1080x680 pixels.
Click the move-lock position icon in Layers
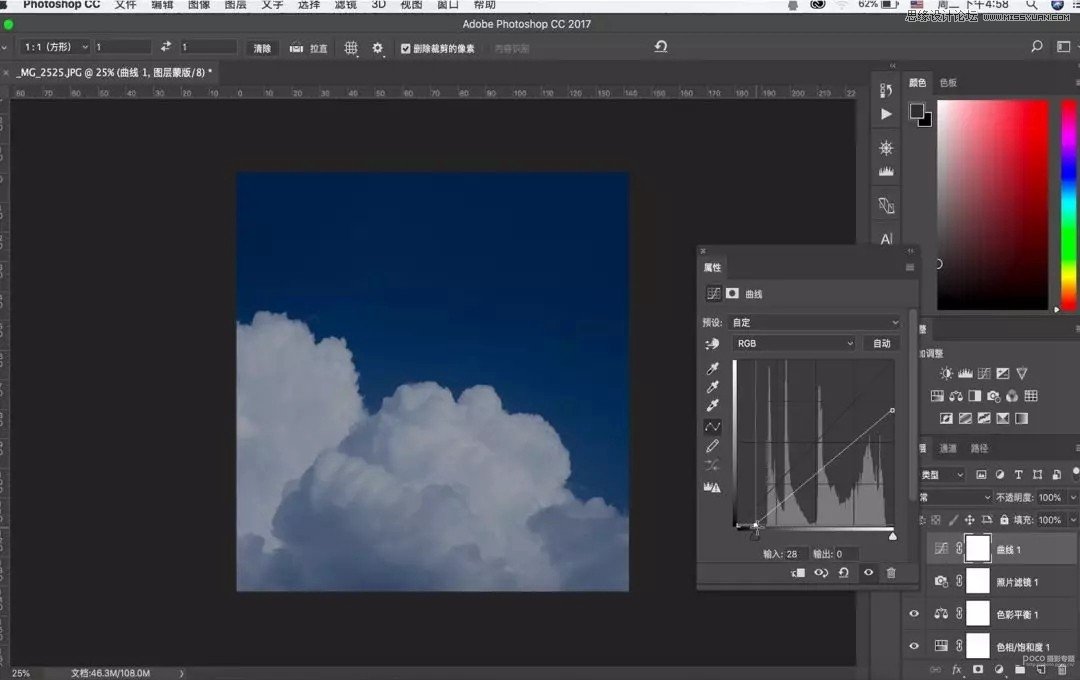coord(969,520)
